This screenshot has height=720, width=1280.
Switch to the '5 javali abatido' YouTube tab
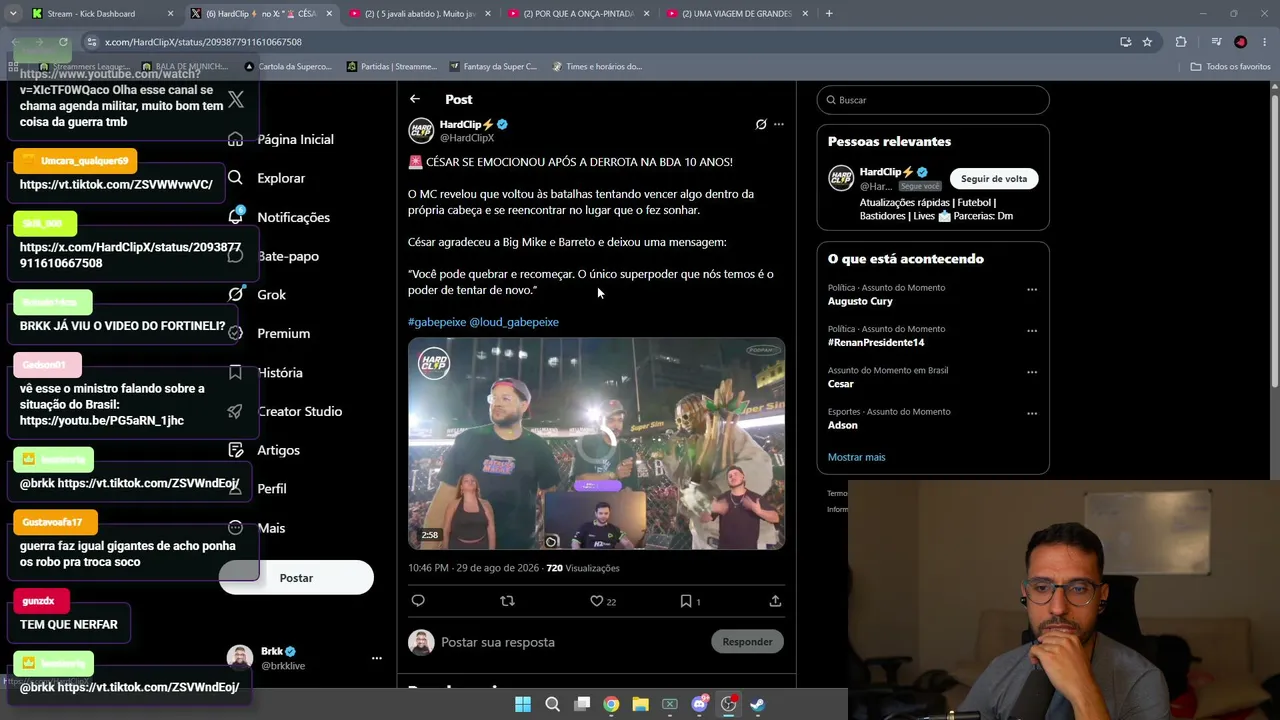[418, 14]
